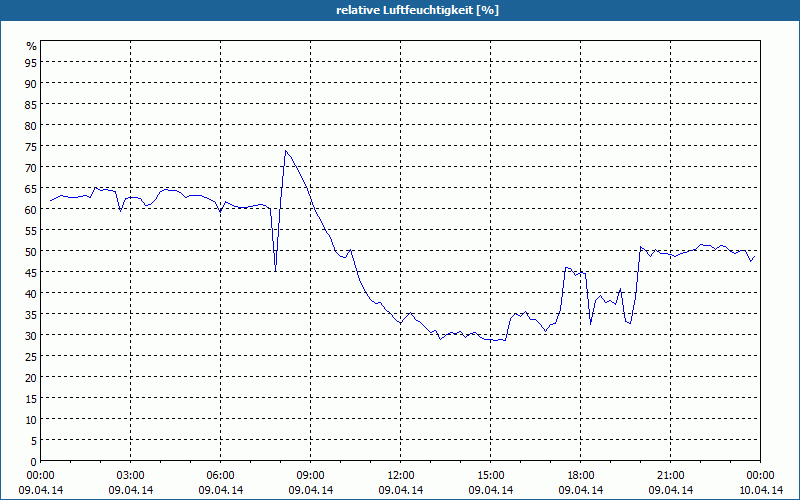800x500 pixels.
Task: Pick the y-axis value '35'
Action: pyautogui.click(x=31, y=314)
